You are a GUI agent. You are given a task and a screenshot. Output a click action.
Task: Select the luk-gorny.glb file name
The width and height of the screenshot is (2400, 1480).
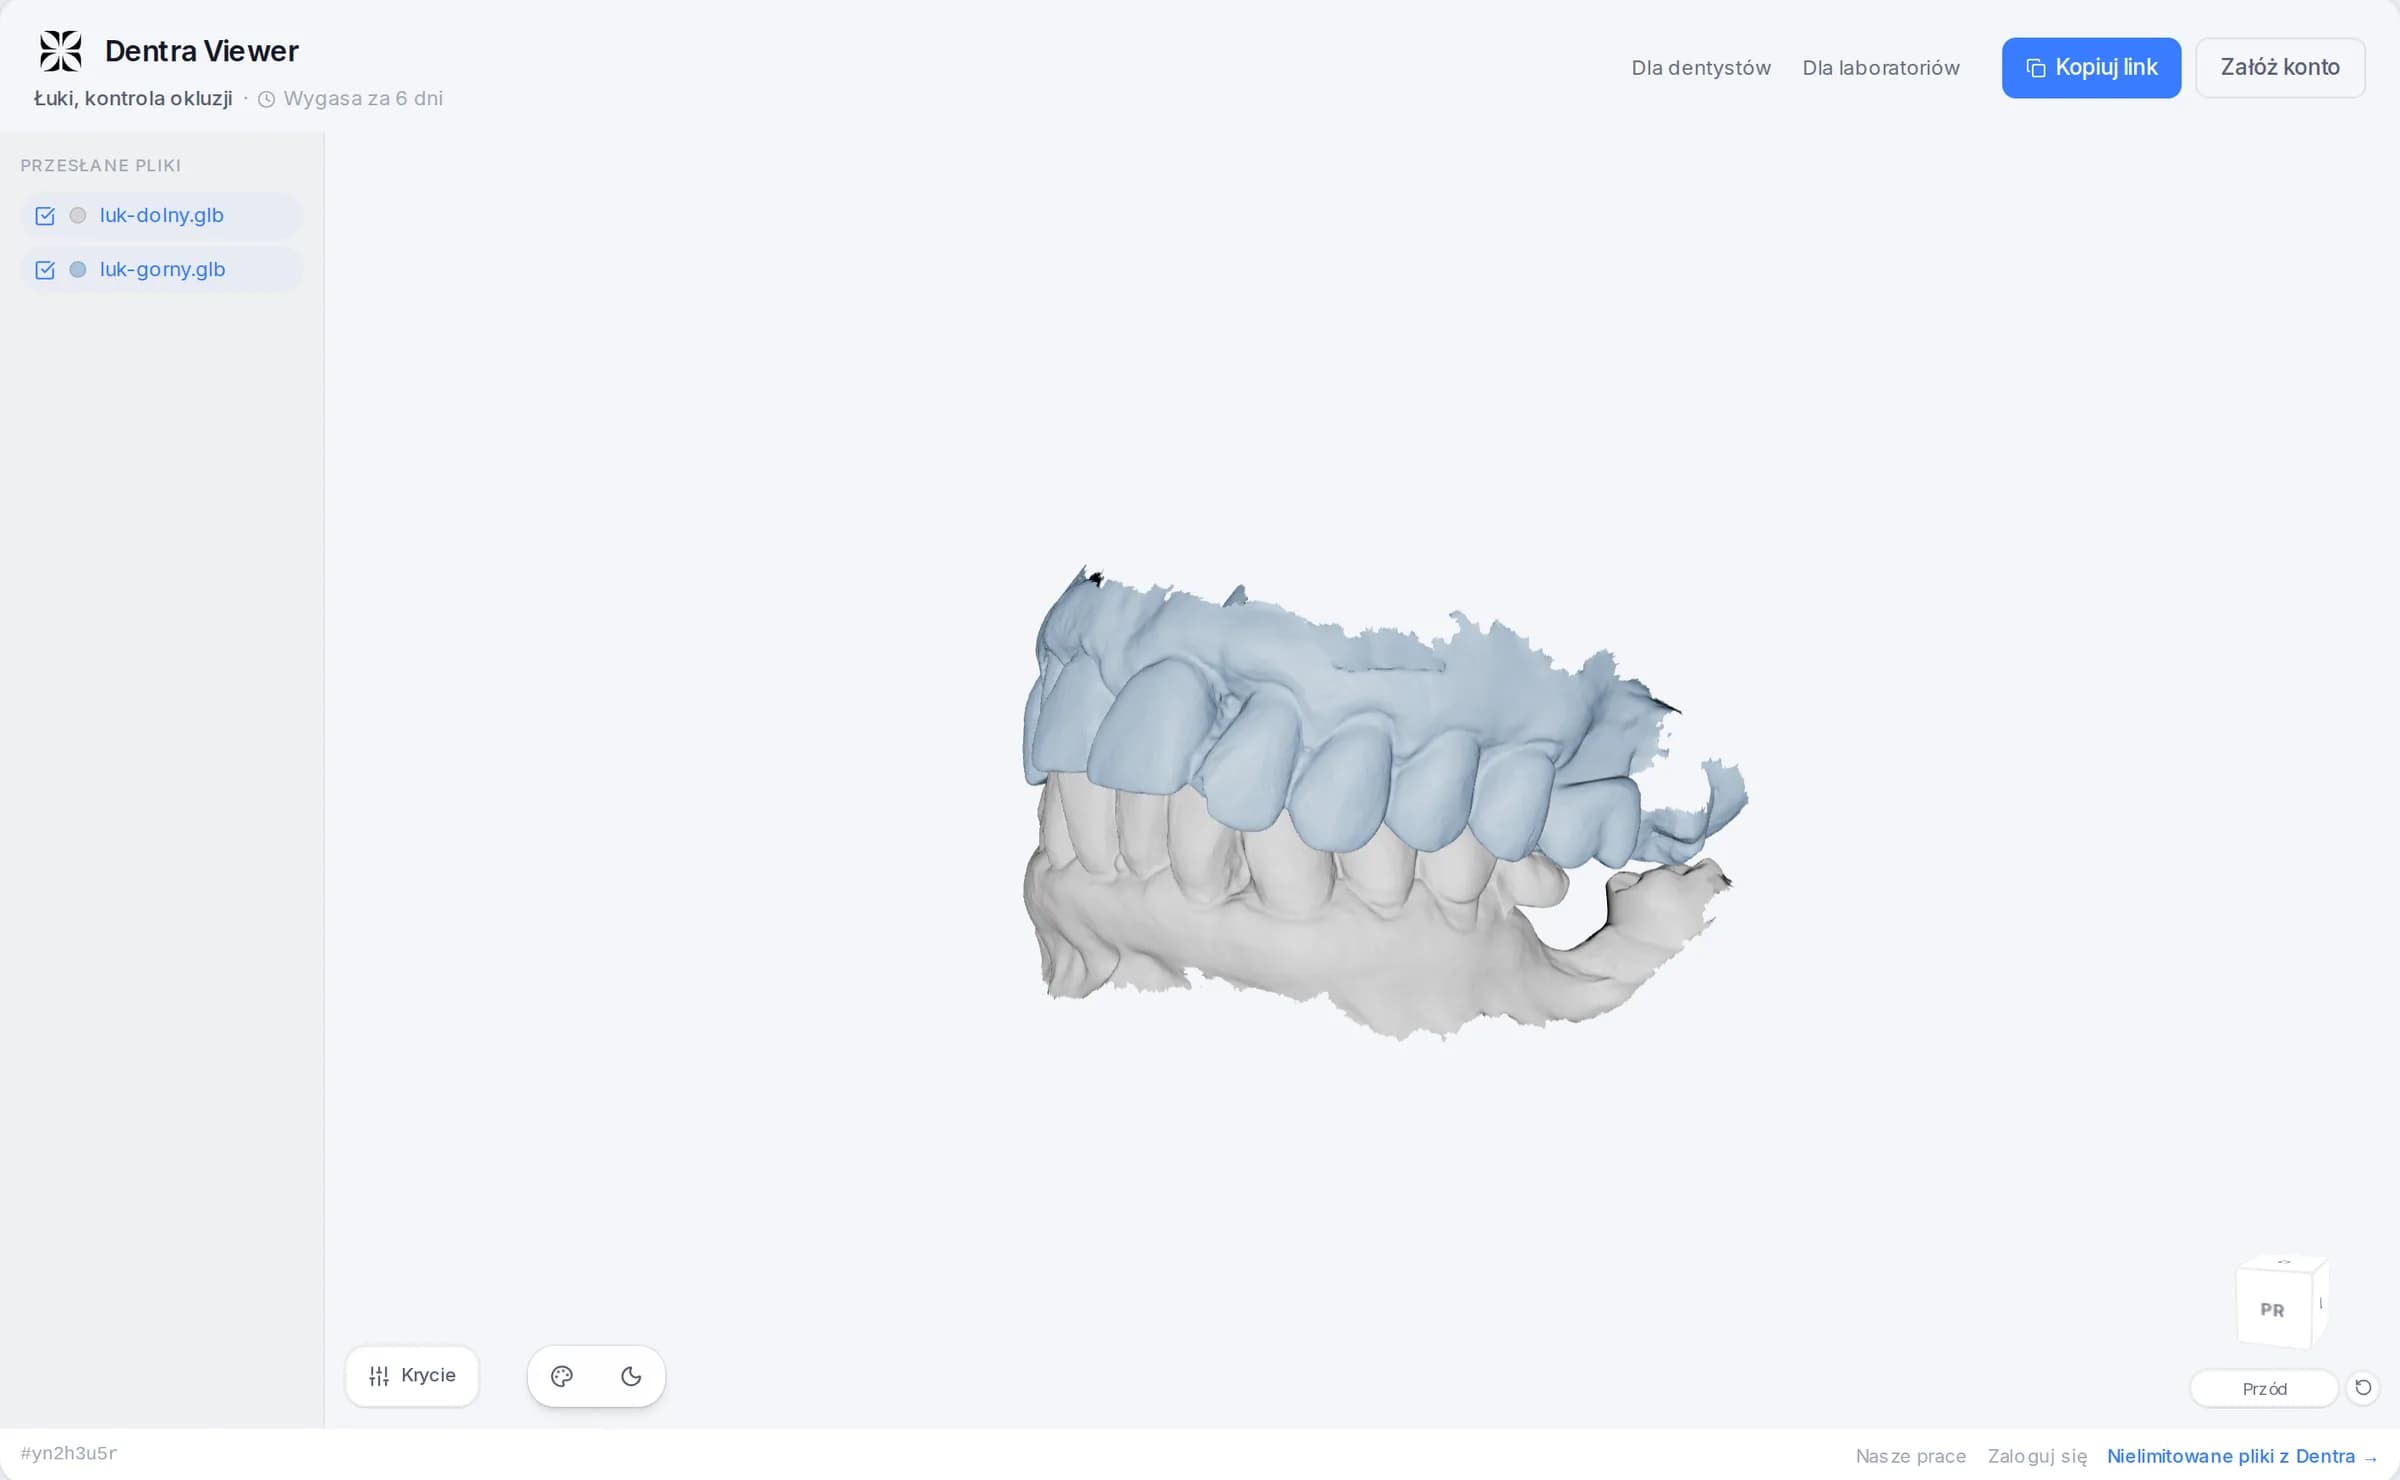pos(163,269)
